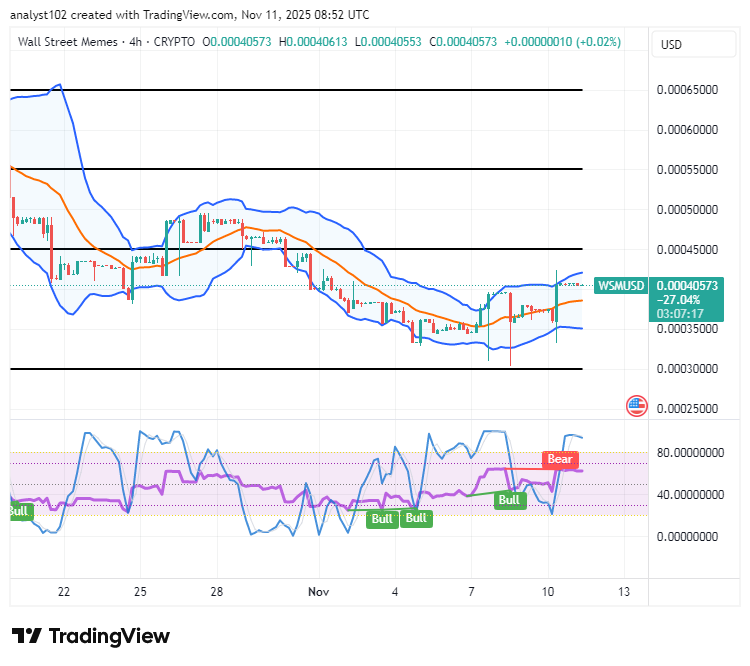Click the 0.00000000 indicator scale label
Image resolution: width=750 pixels, height=666 pixels.
(x=687, y=537)
